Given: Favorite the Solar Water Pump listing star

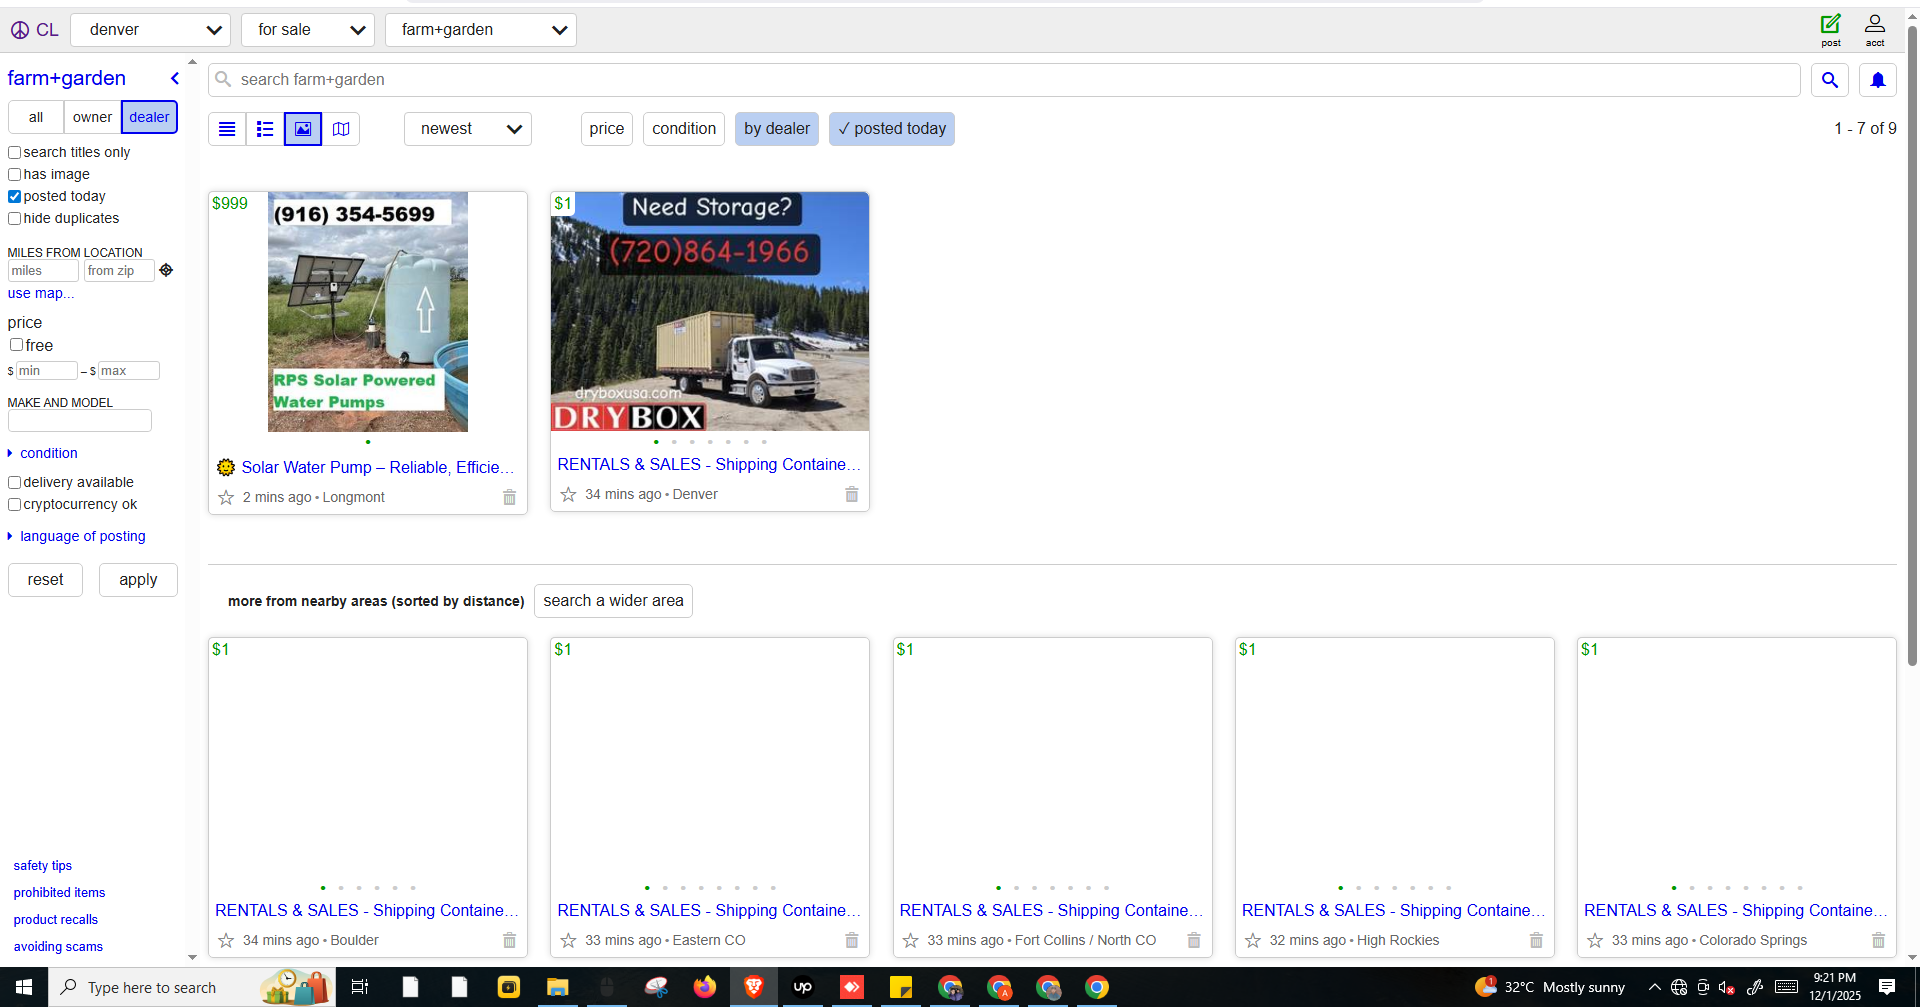Looking at the screenshot, I should (226, 497).
